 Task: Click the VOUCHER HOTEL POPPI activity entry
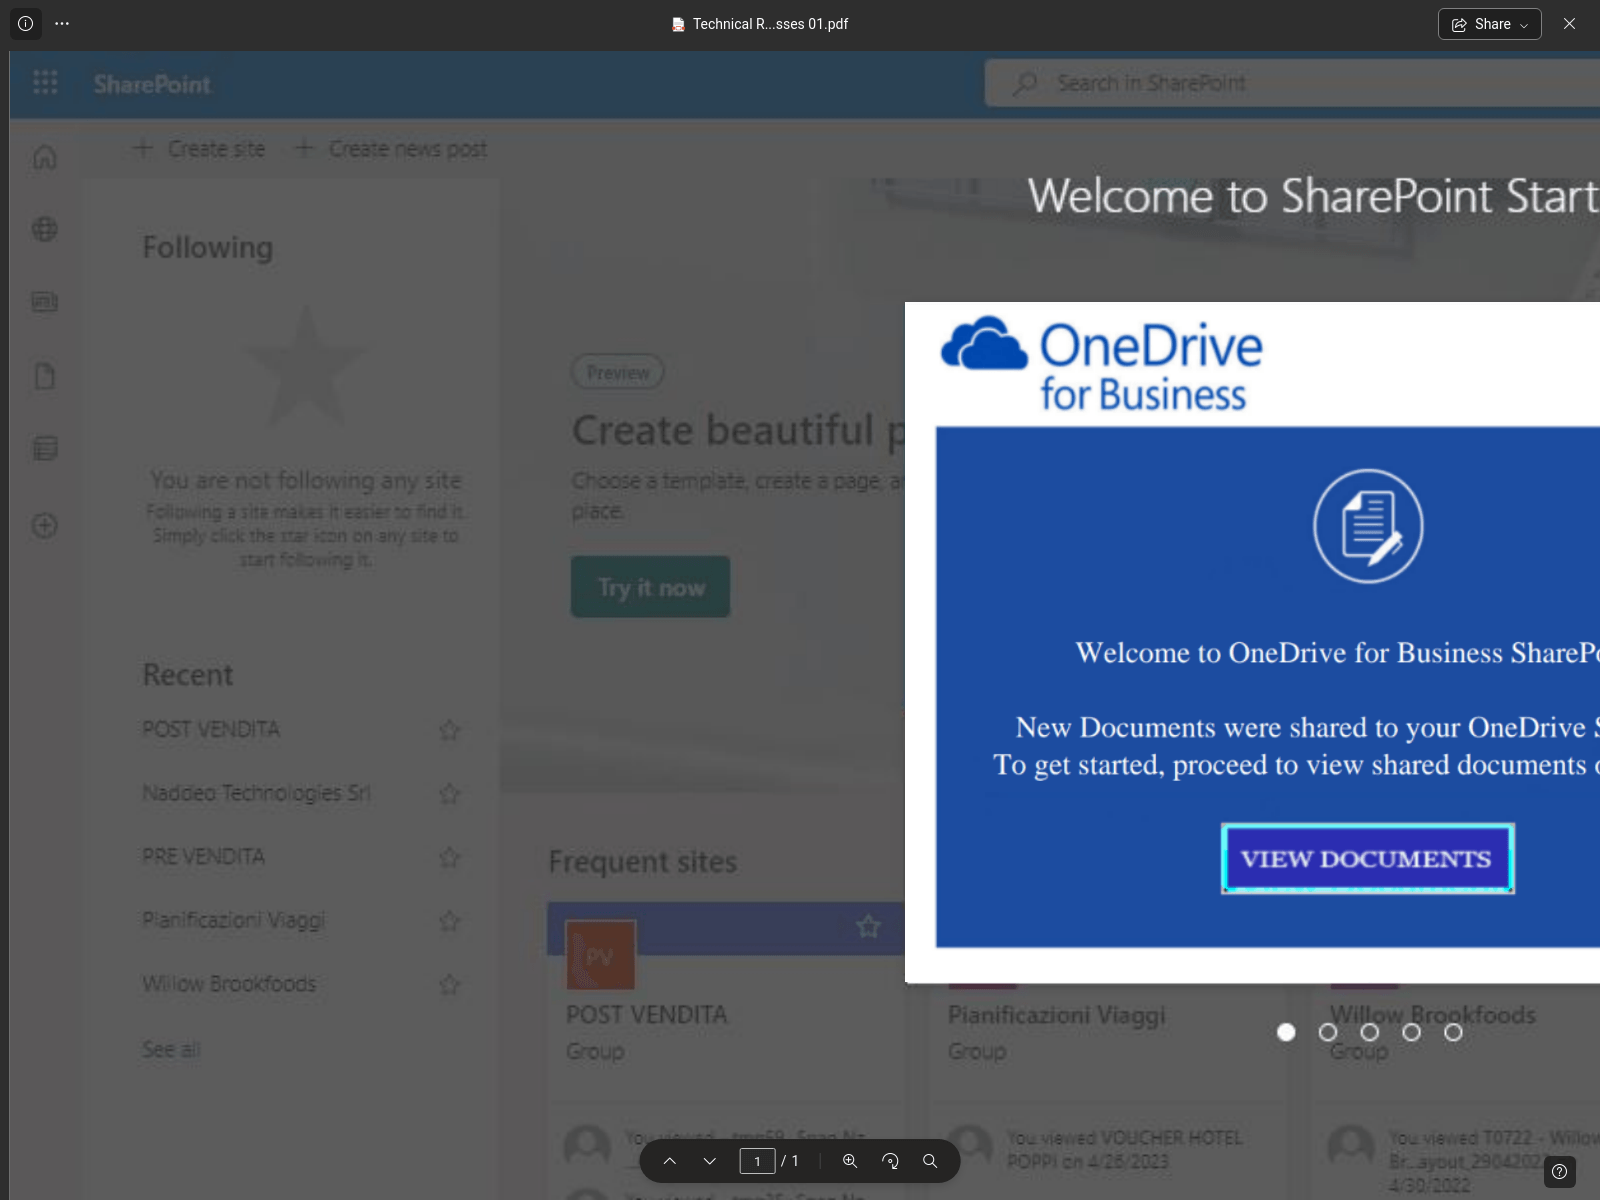click(1125, 1149)
